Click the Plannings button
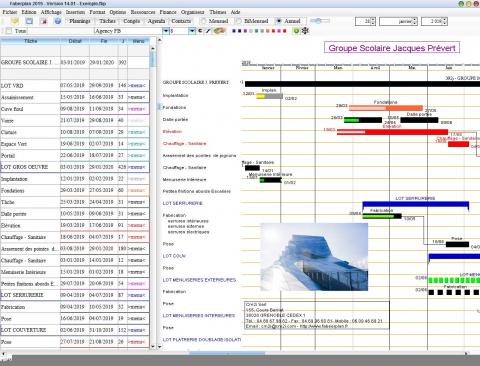Image resolution: width=480 pixels, height=366 pixels. pyautogui.click(x=80, y=21)
